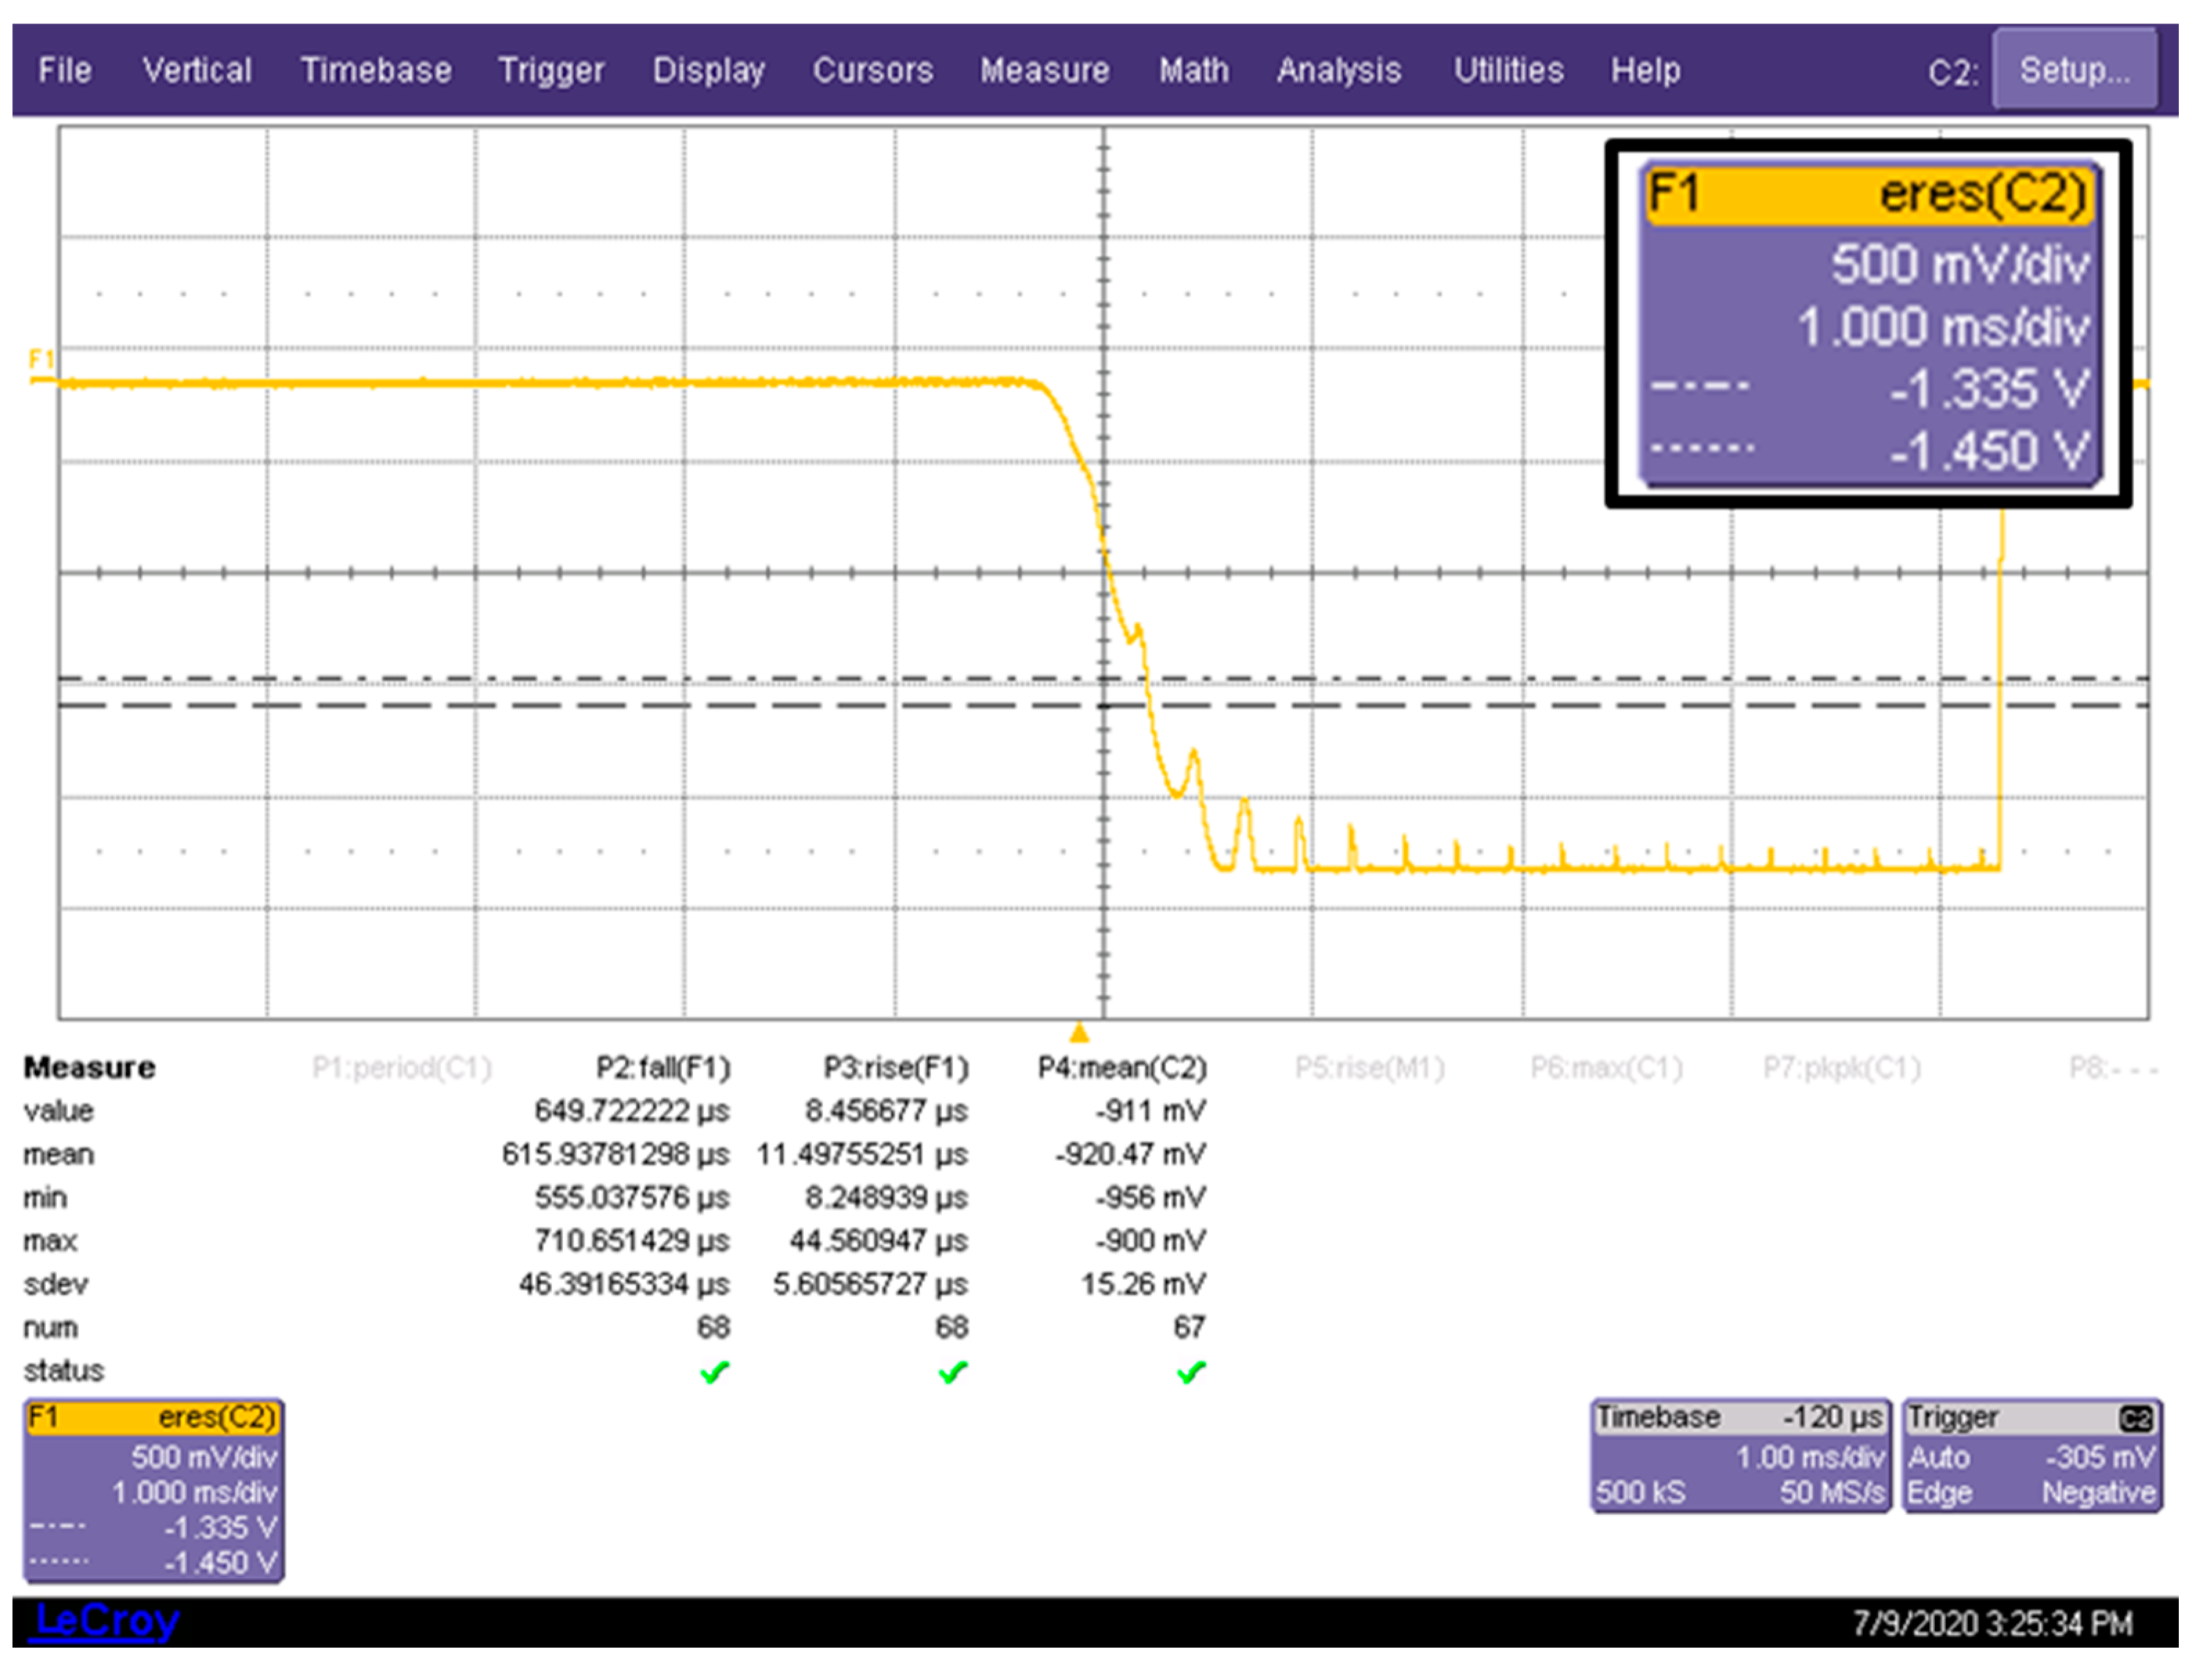This screenshot has width=2212, height=1667.
Task: Click the P4 mean(C2) status checkmark
Action: [1190, 1373]
